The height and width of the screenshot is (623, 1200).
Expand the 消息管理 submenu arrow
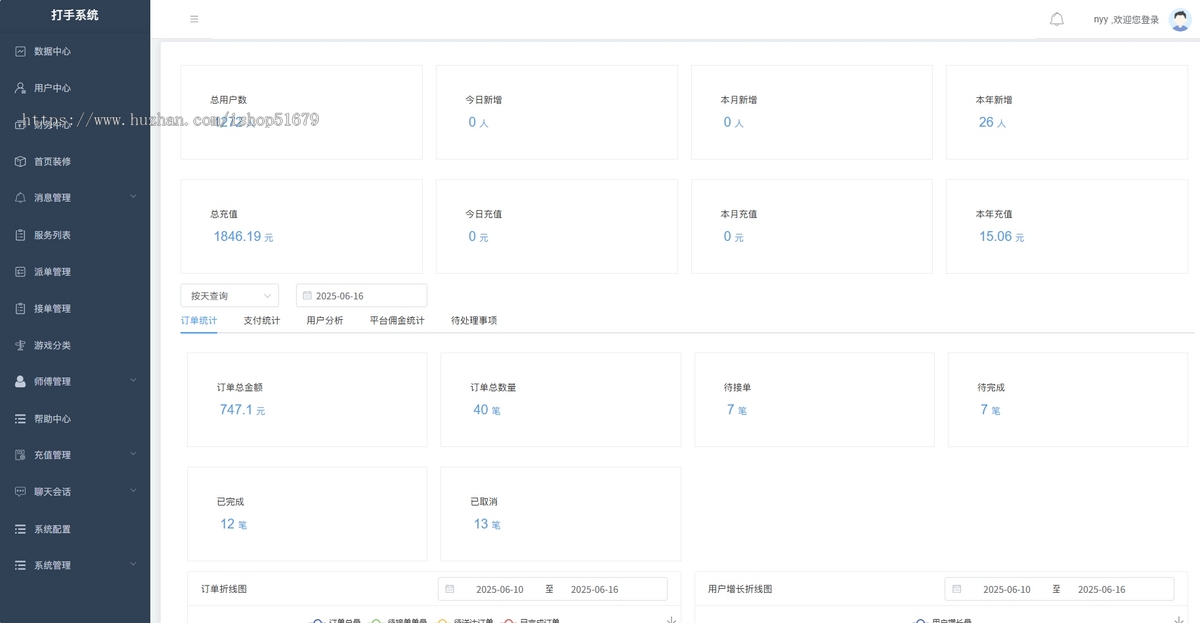(x=134, y=197)
